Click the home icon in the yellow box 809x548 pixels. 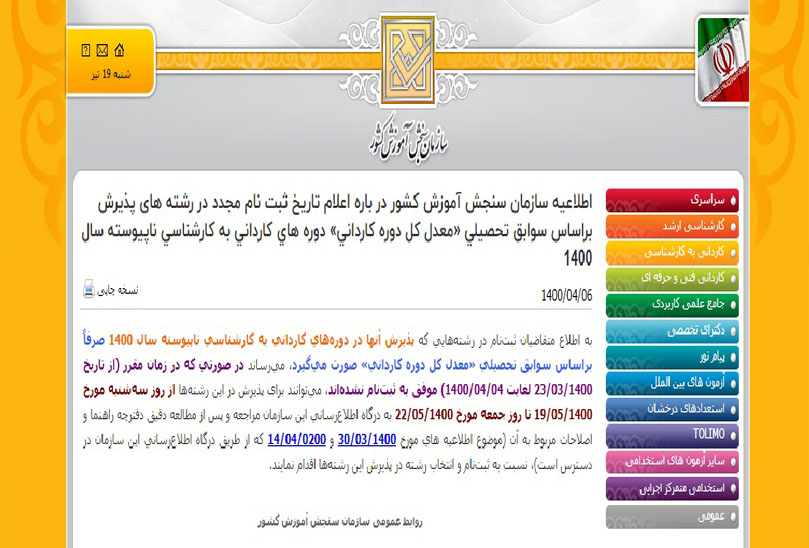(x=119, y=50)
